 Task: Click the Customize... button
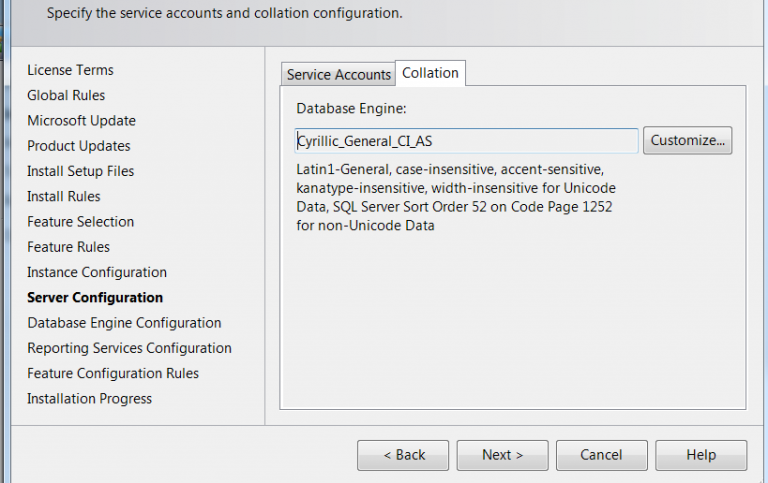(687, 141)
